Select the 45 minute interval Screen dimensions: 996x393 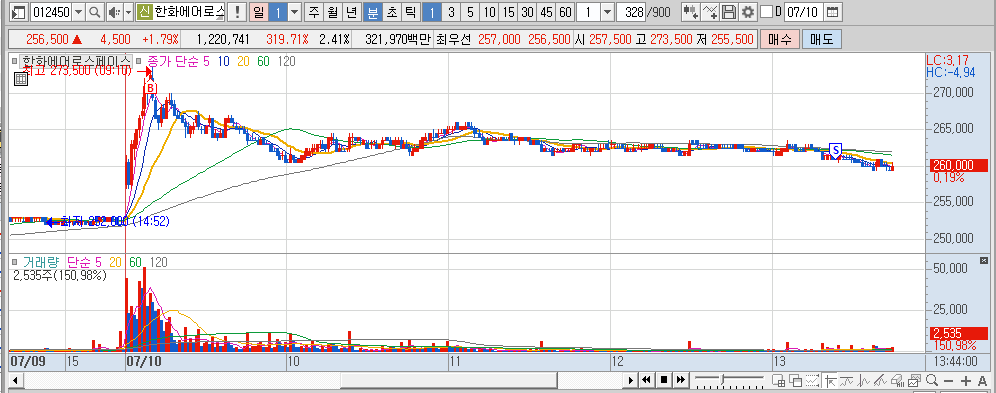[546, 11]
